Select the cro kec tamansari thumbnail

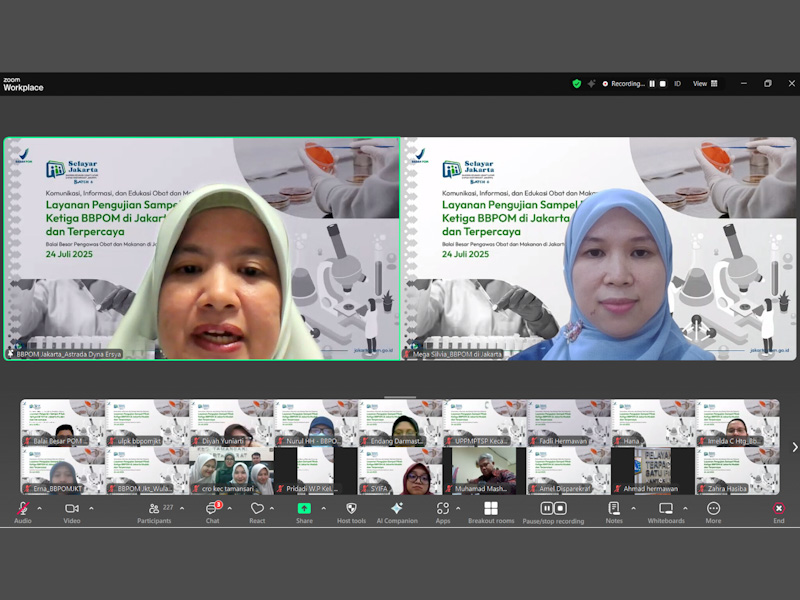[231, 471]
